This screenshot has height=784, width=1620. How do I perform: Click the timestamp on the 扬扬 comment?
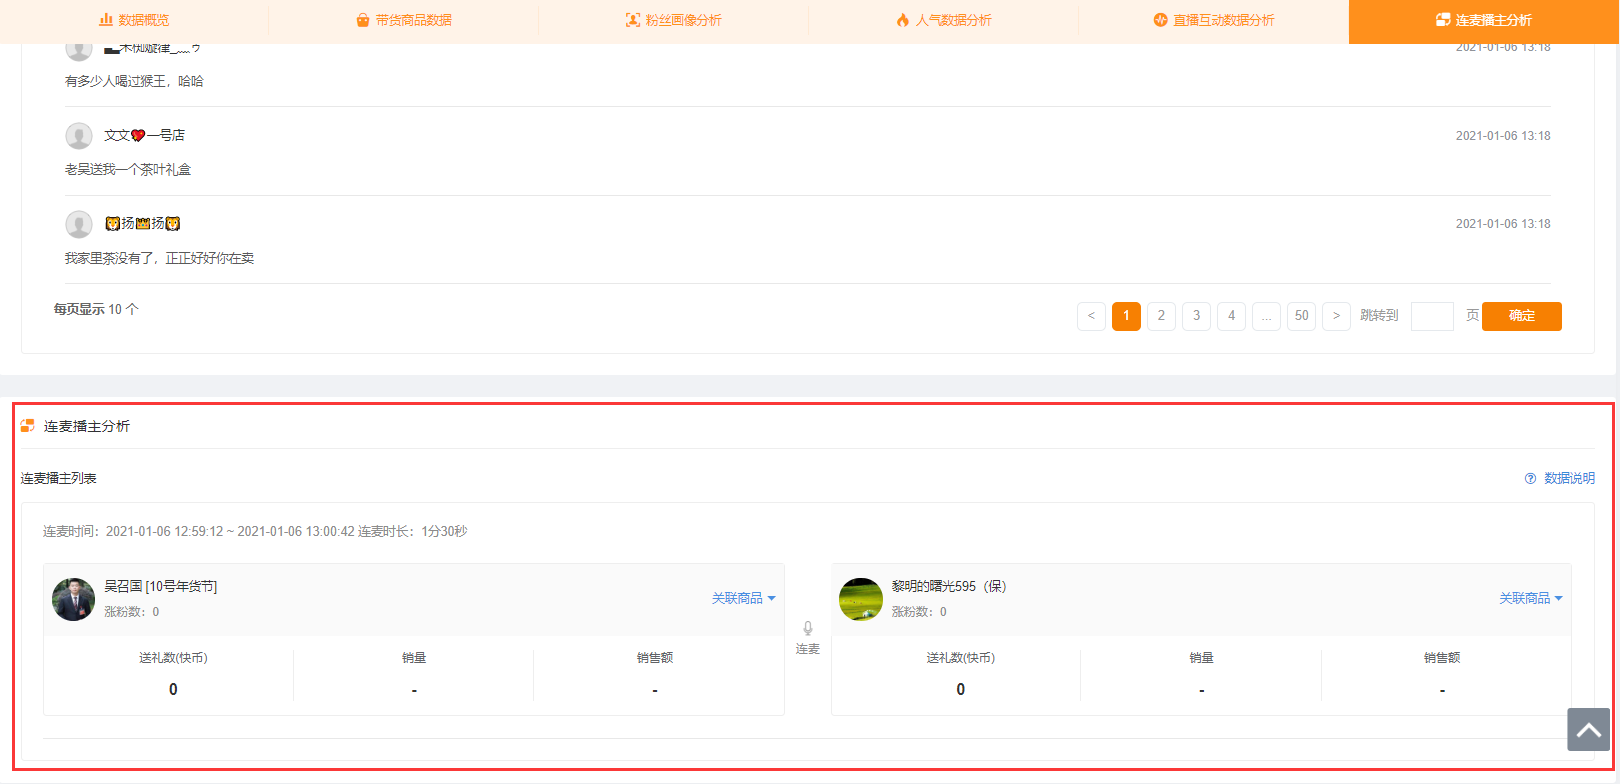pyautogui.click(x=1503, y=224)
